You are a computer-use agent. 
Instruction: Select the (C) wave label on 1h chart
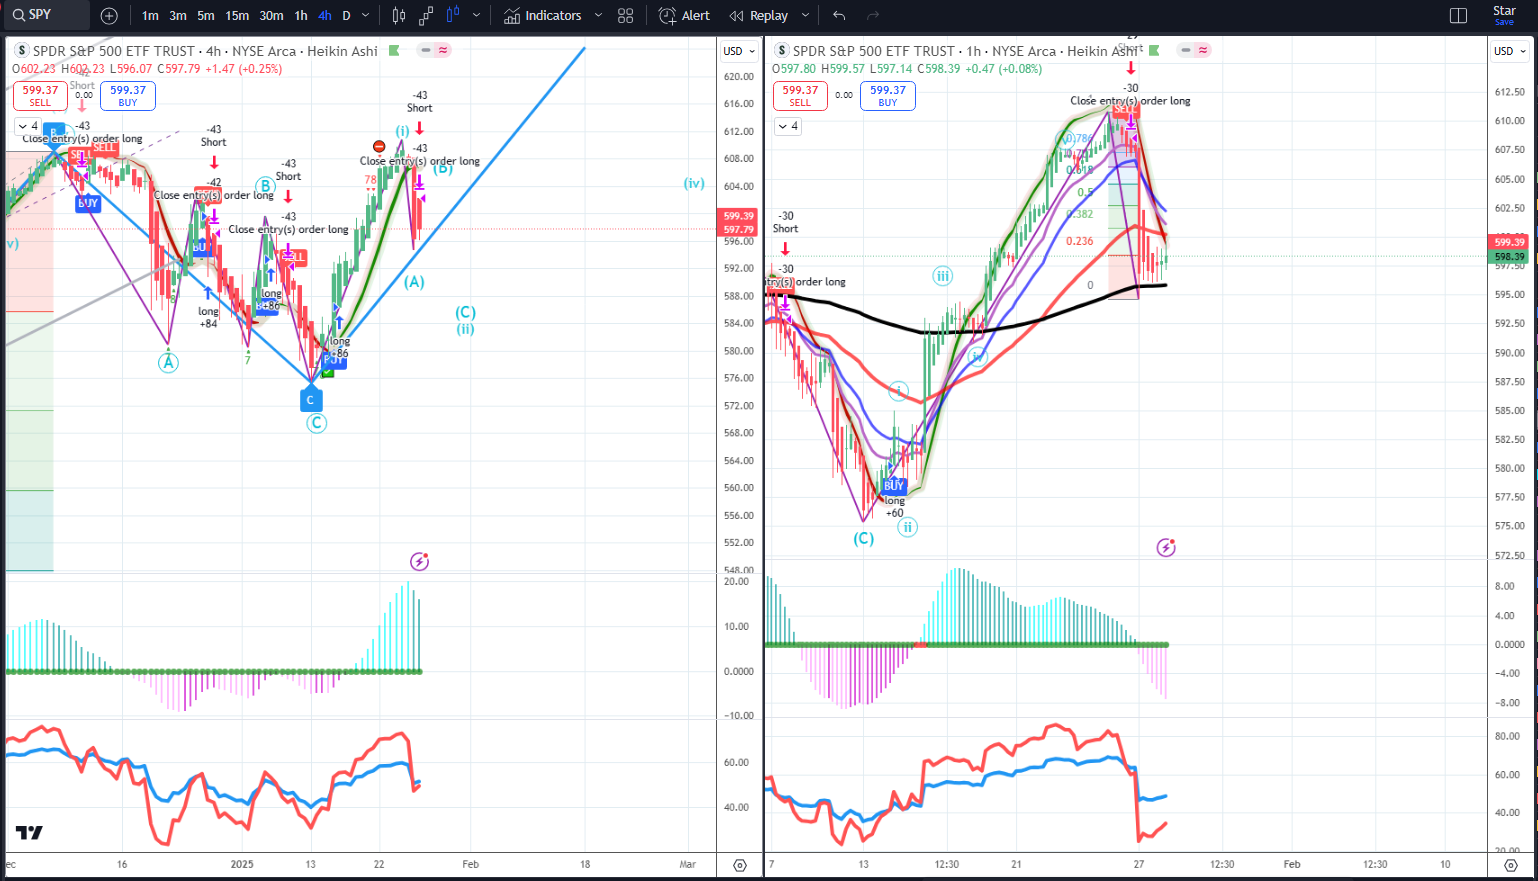click(863, 538)
